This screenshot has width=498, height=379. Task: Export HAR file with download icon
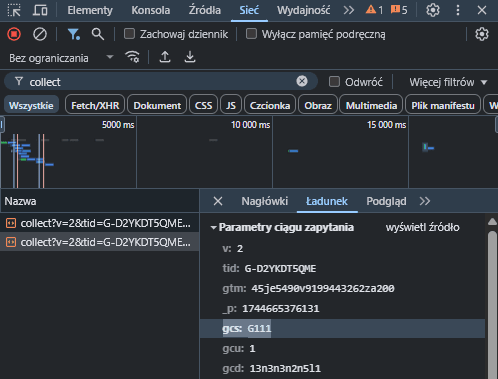(x=190, y=57)
